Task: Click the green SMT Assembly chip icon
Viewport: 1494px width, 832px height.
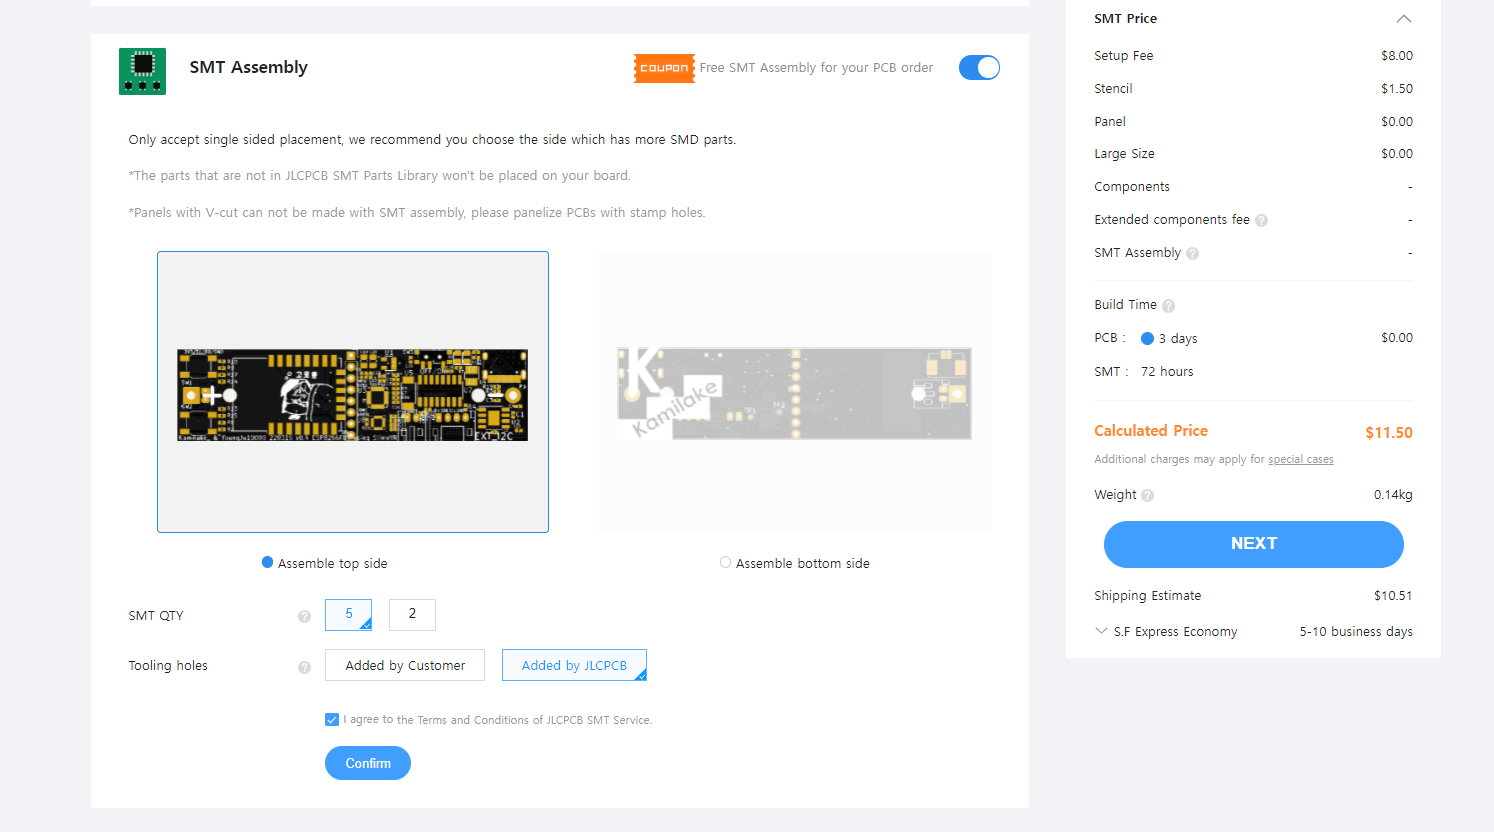Action: point(142,71)
